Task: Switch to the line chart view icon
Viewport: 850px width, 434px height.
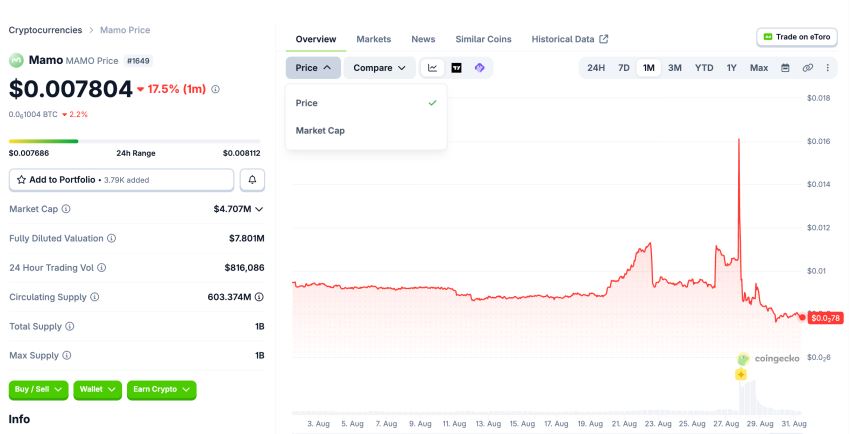Action: tap(433, 68)
